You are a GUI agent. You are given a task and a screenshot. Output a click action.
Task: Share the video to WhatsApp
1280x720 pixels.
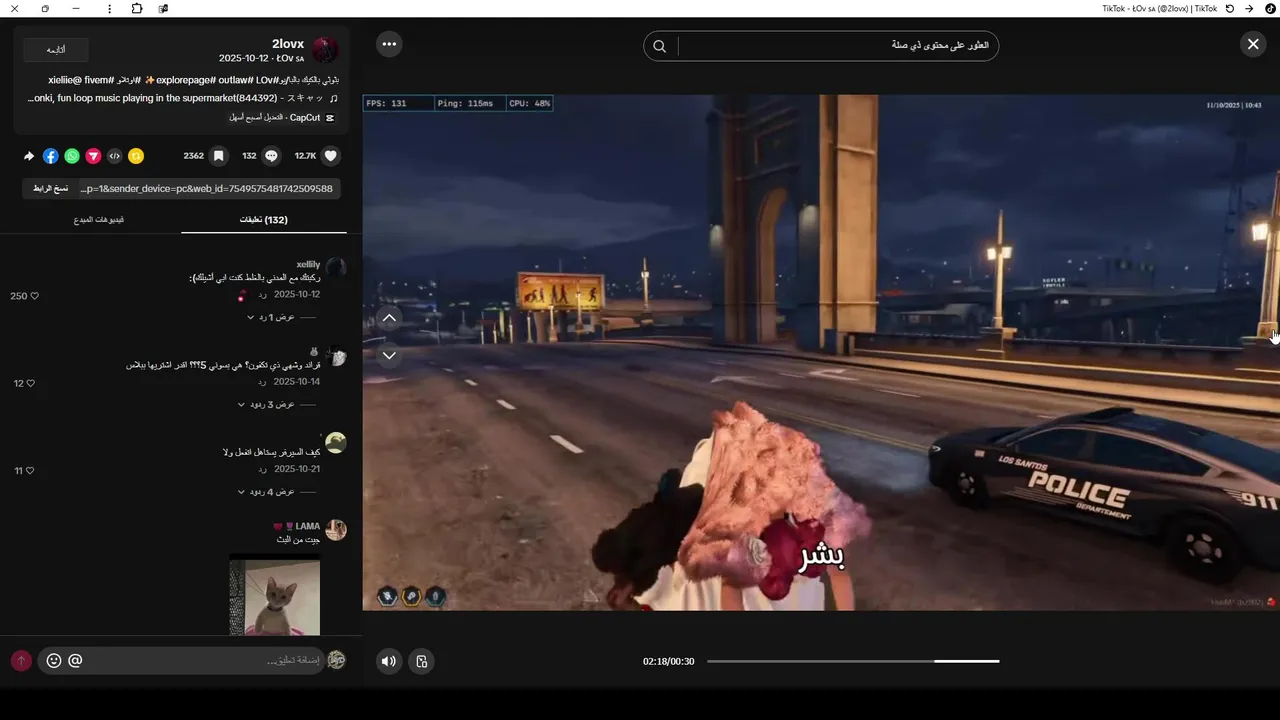[x=72, y=156]
